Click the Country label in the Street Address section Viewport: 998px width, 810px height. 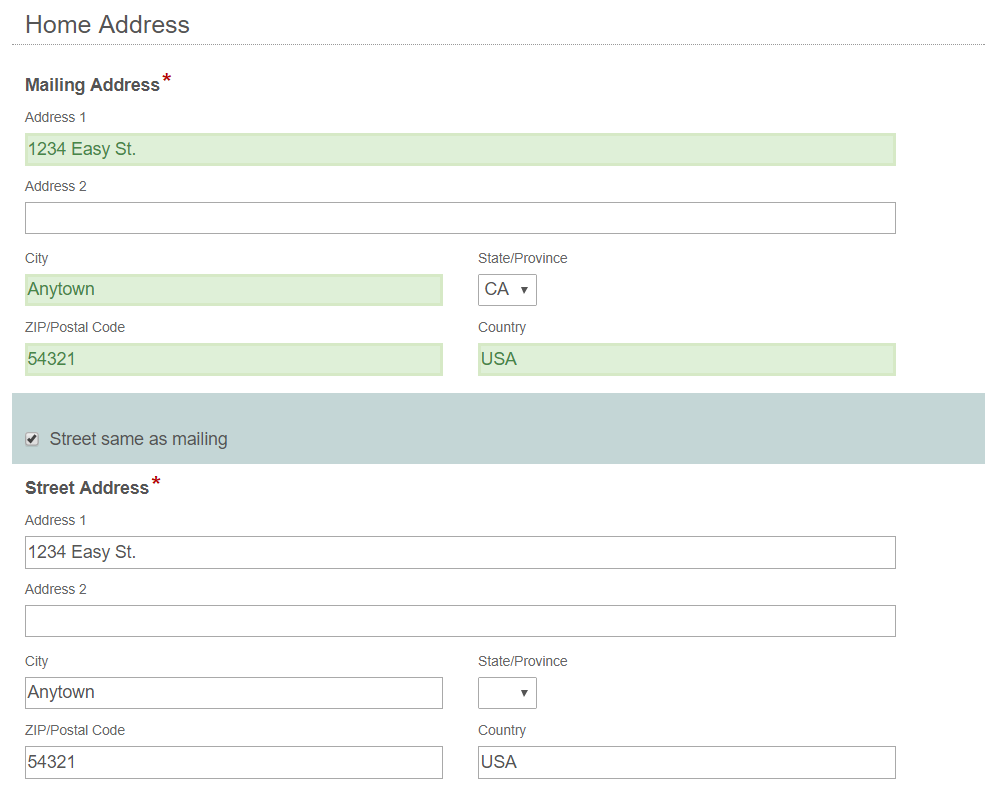(501, 730)
